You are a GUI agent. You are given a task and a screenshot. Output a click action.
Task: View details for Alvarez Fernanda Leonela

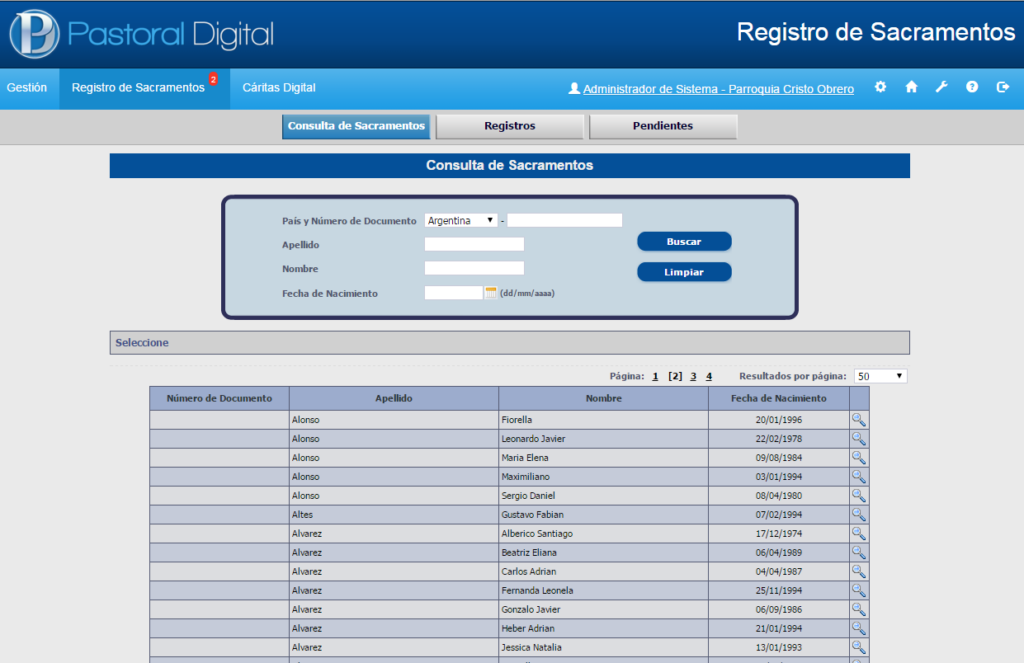859,590
